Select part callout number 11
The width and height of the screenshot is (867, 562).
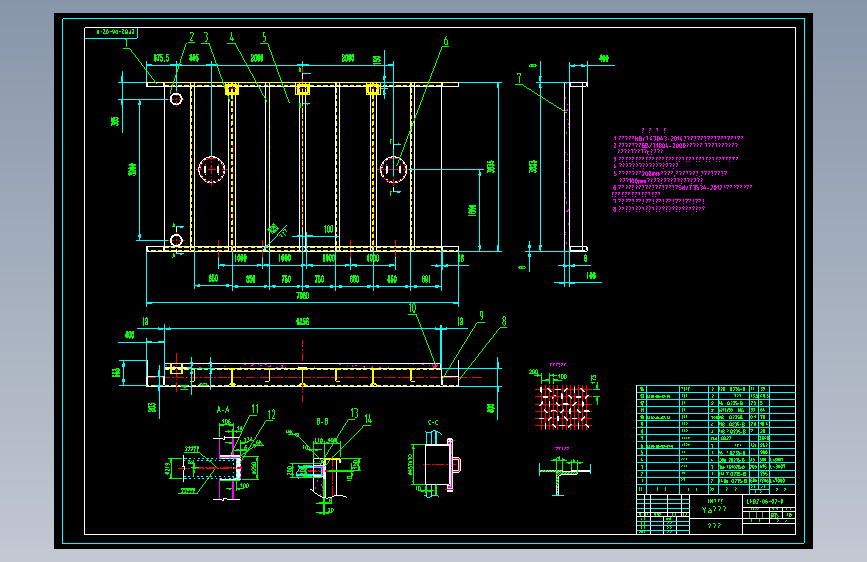pos(255,409)
